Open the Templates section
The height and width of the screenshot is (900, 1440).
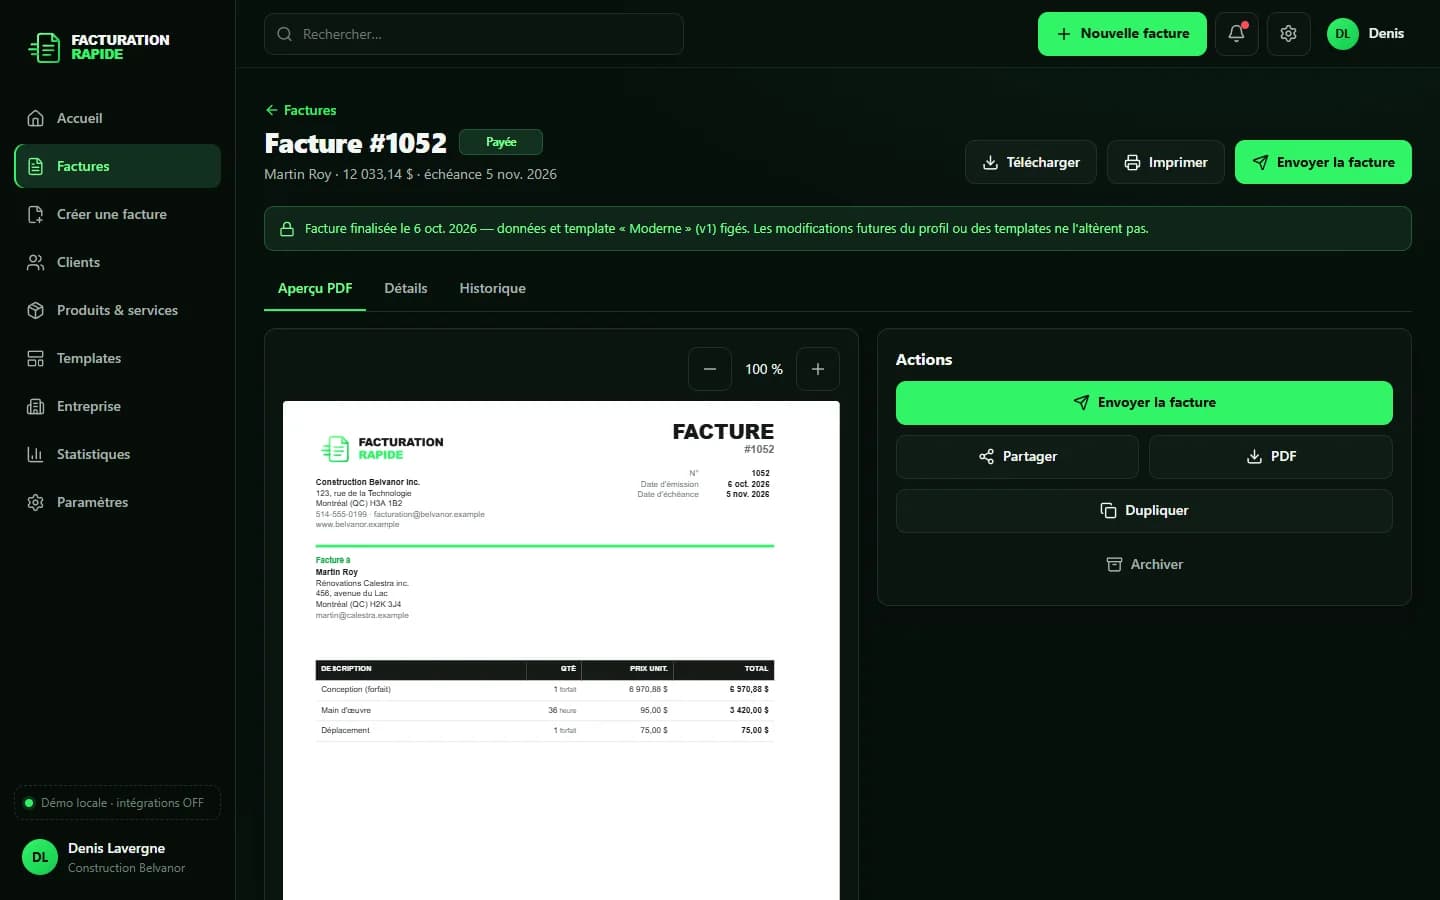click(117, 358)
